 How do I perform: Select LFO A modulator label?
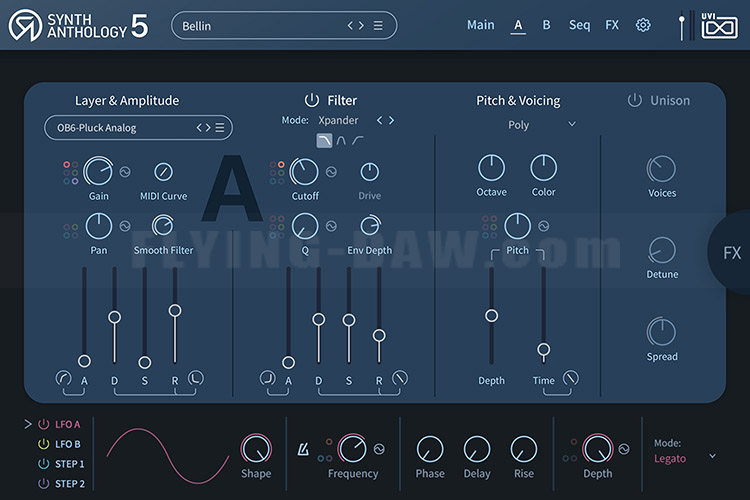tap(67, 424)
